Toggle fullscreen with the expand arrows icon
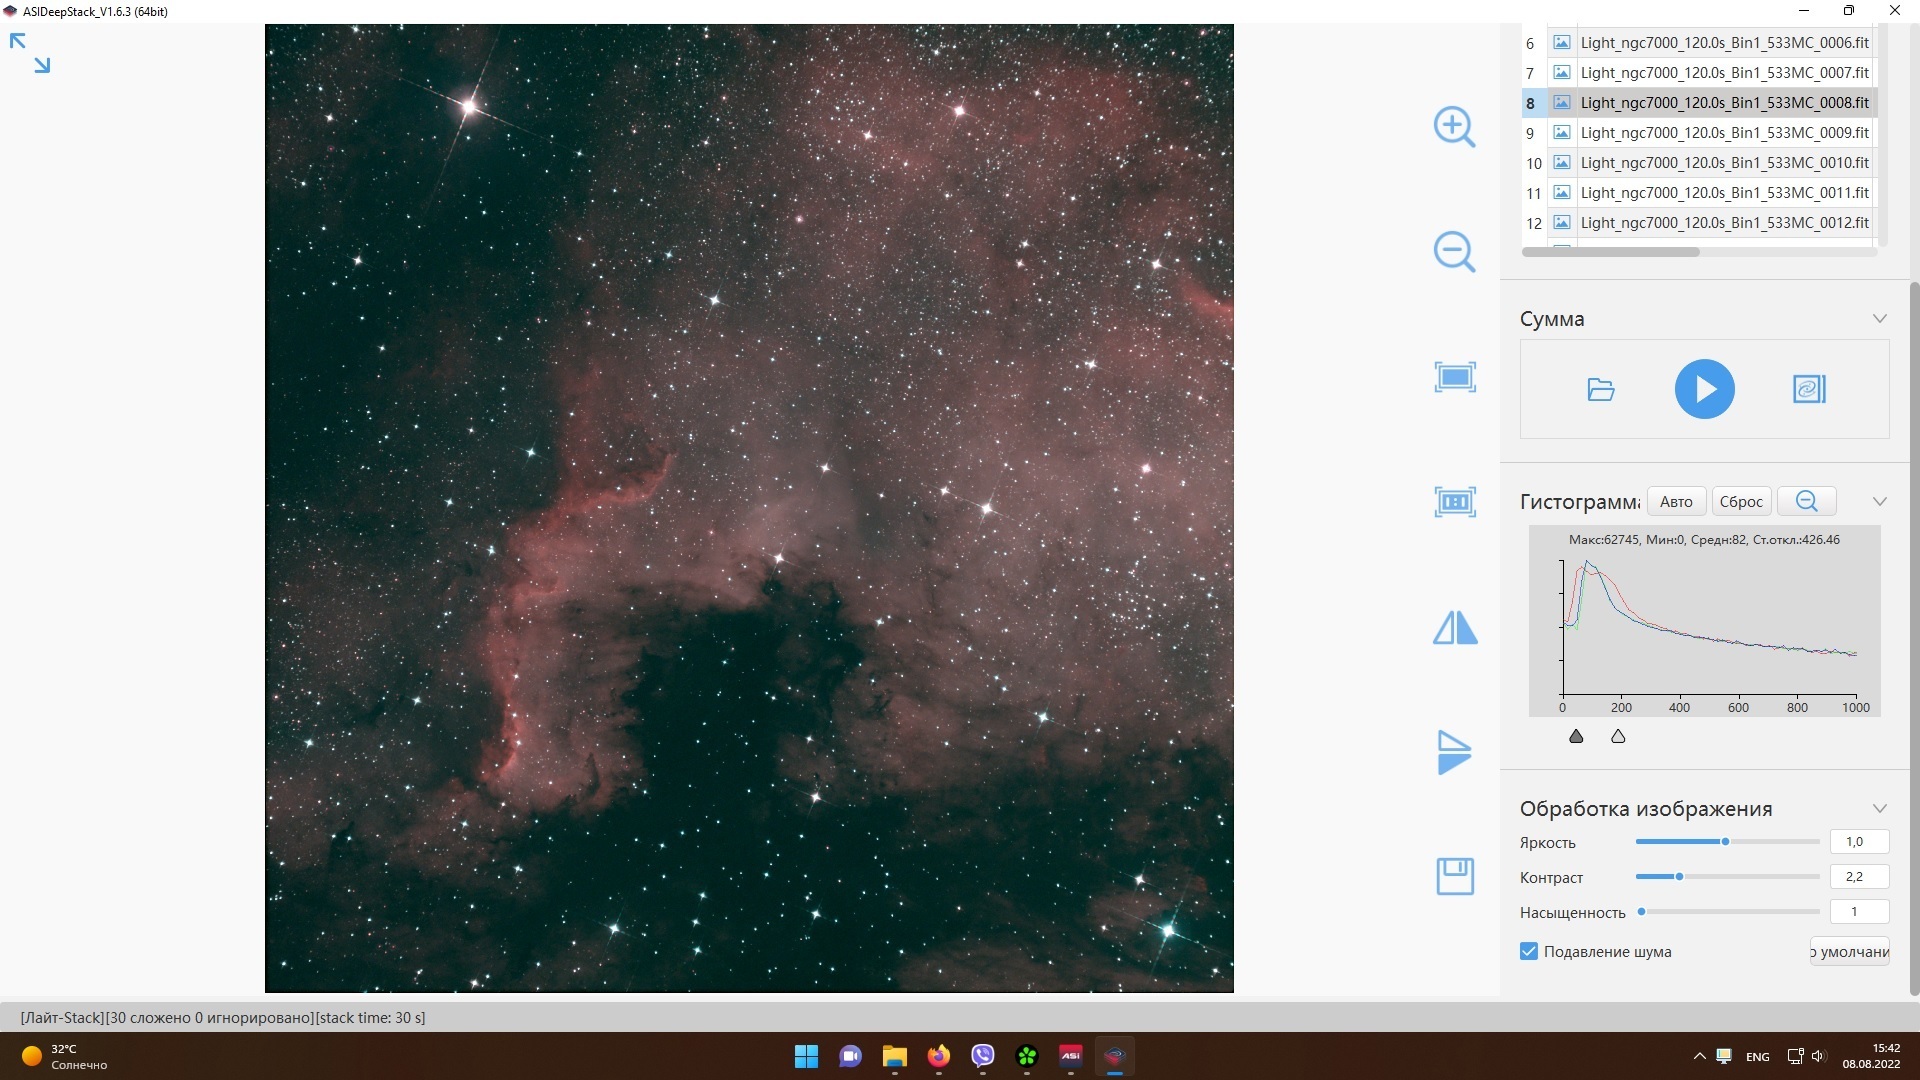The image size is (1920, 1080). point(30,53)
